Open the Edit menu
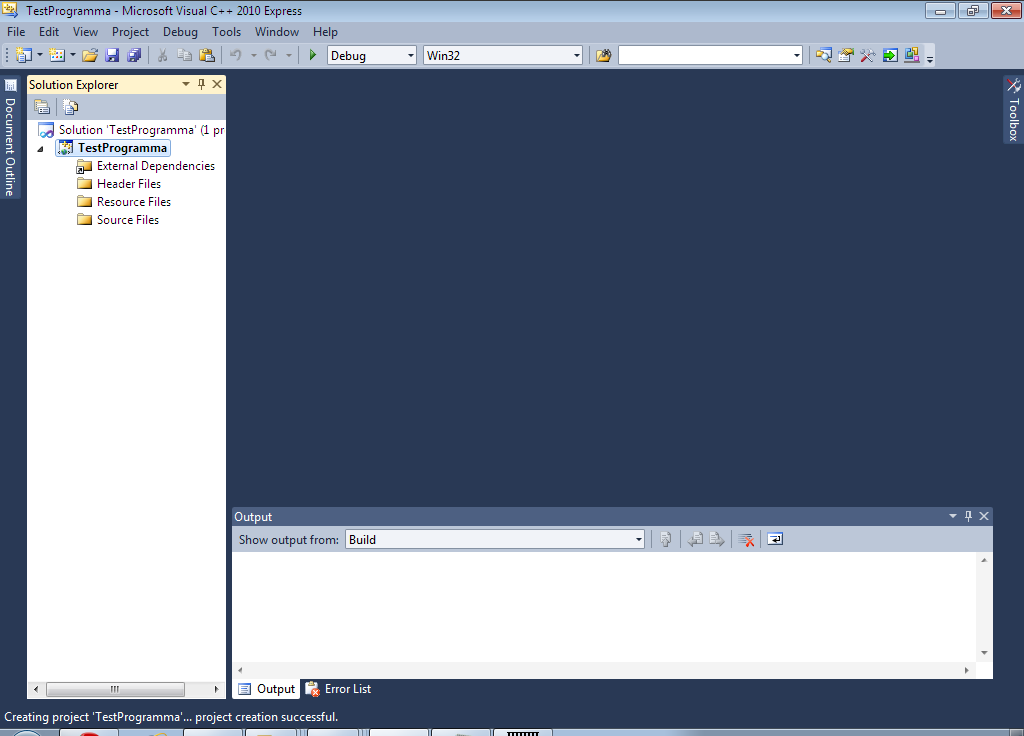This screenshot has height=736, width=1024. tap(49, 32)
